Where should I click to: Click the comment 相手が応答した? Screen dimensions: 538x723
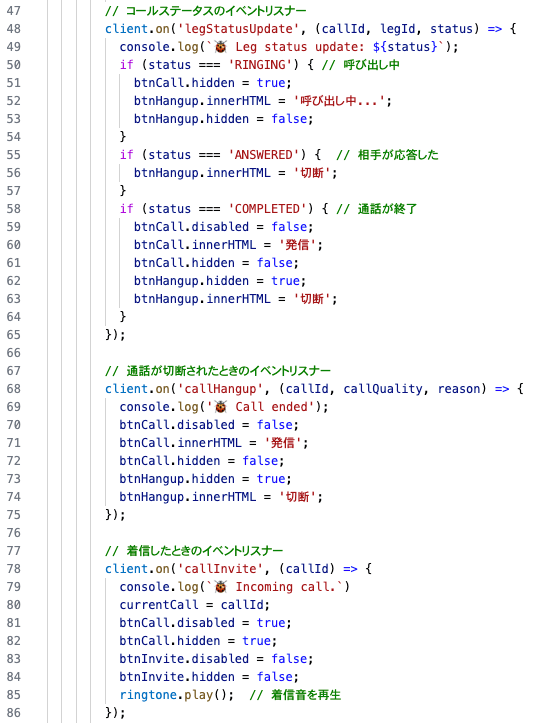click(x=387, y=154)
